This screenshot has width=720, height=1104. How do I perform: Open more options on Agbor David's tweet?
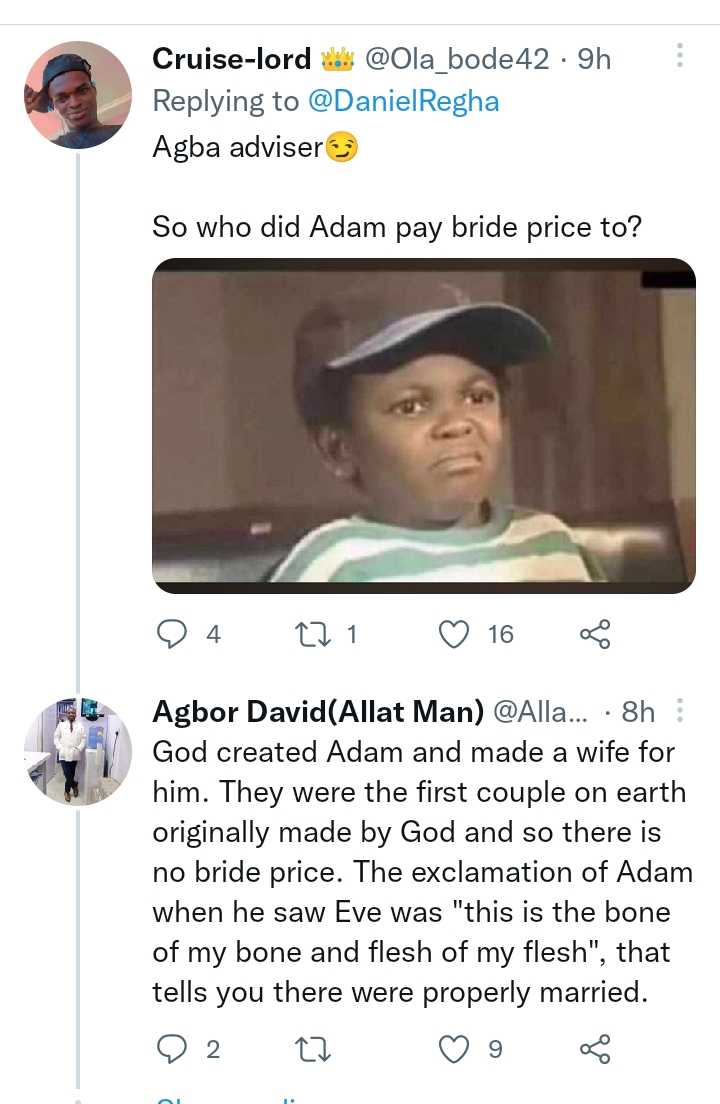point(680,711)
